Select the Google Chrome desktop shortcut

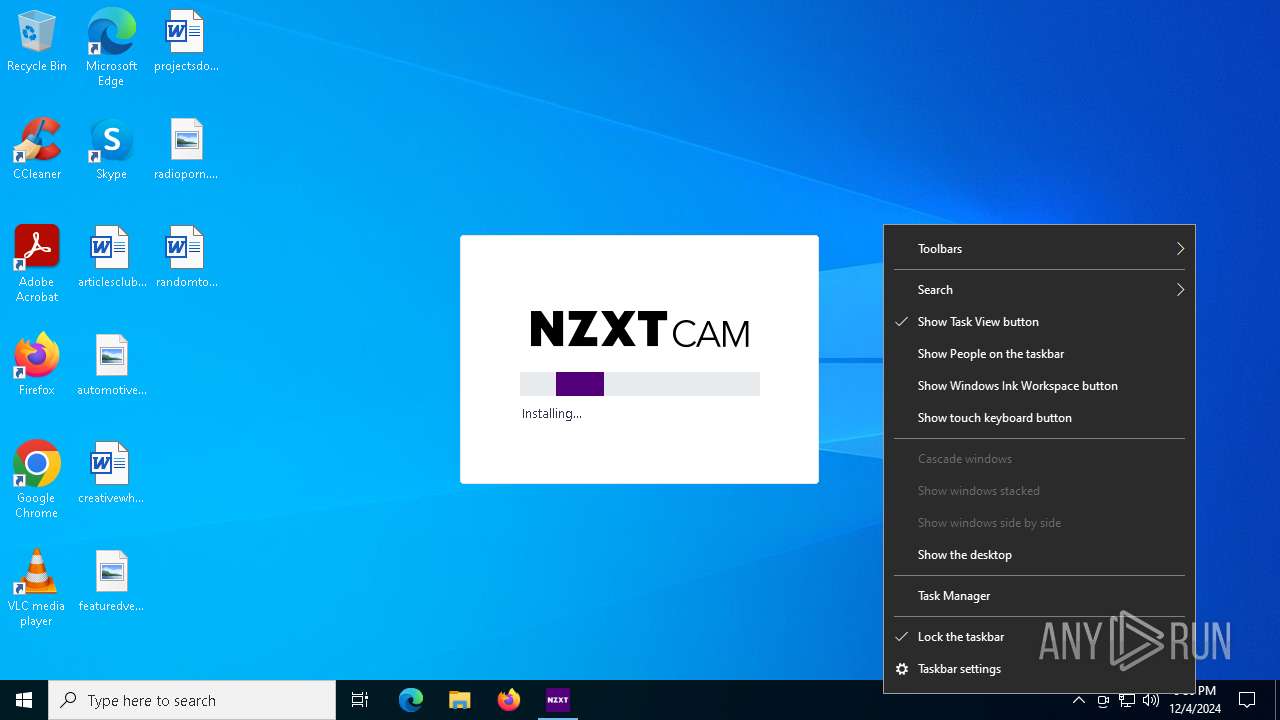coord(37,480)
